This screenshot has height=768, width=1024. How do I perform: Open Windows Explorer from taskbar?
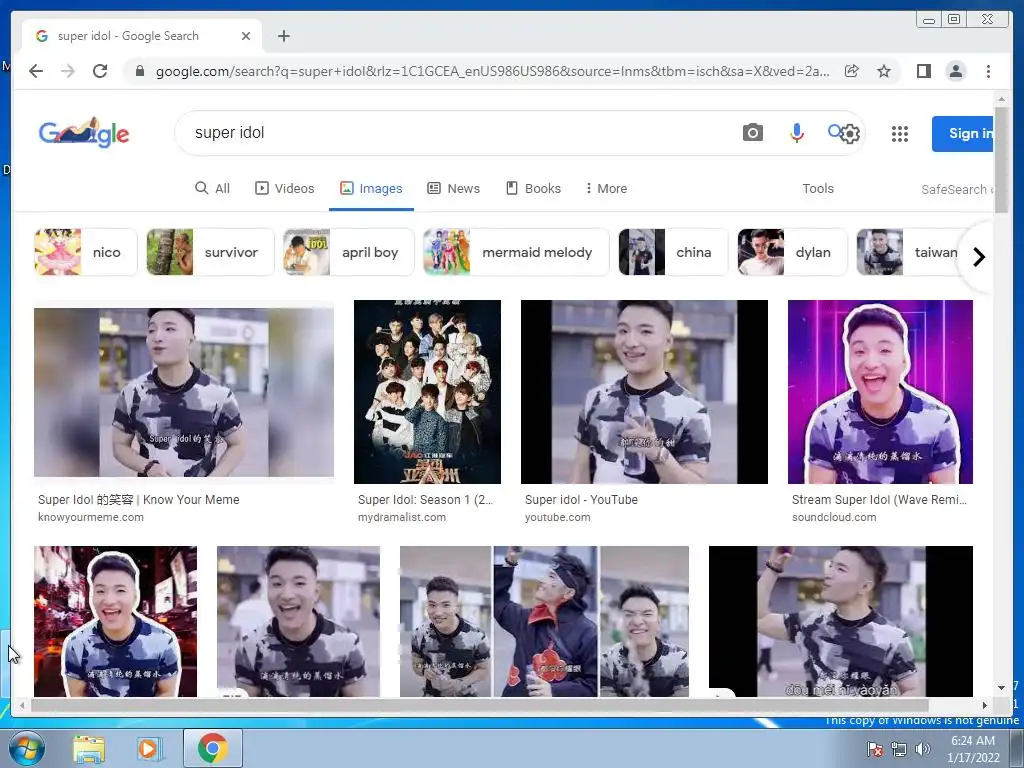(x=89, y=748)
